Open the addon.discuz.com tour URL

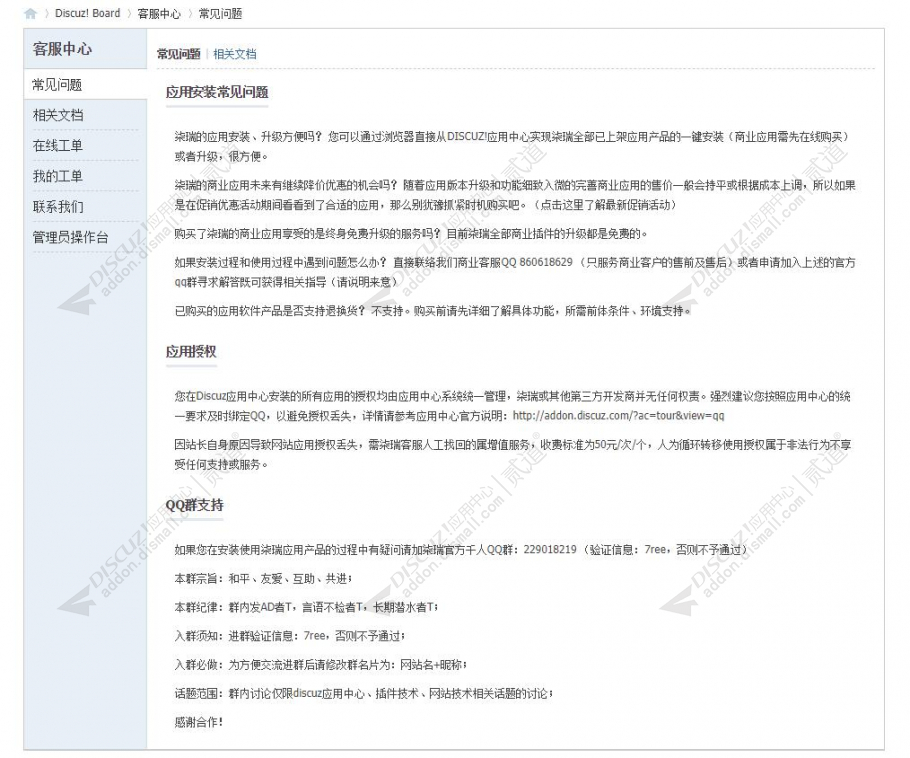pos(619,416)
